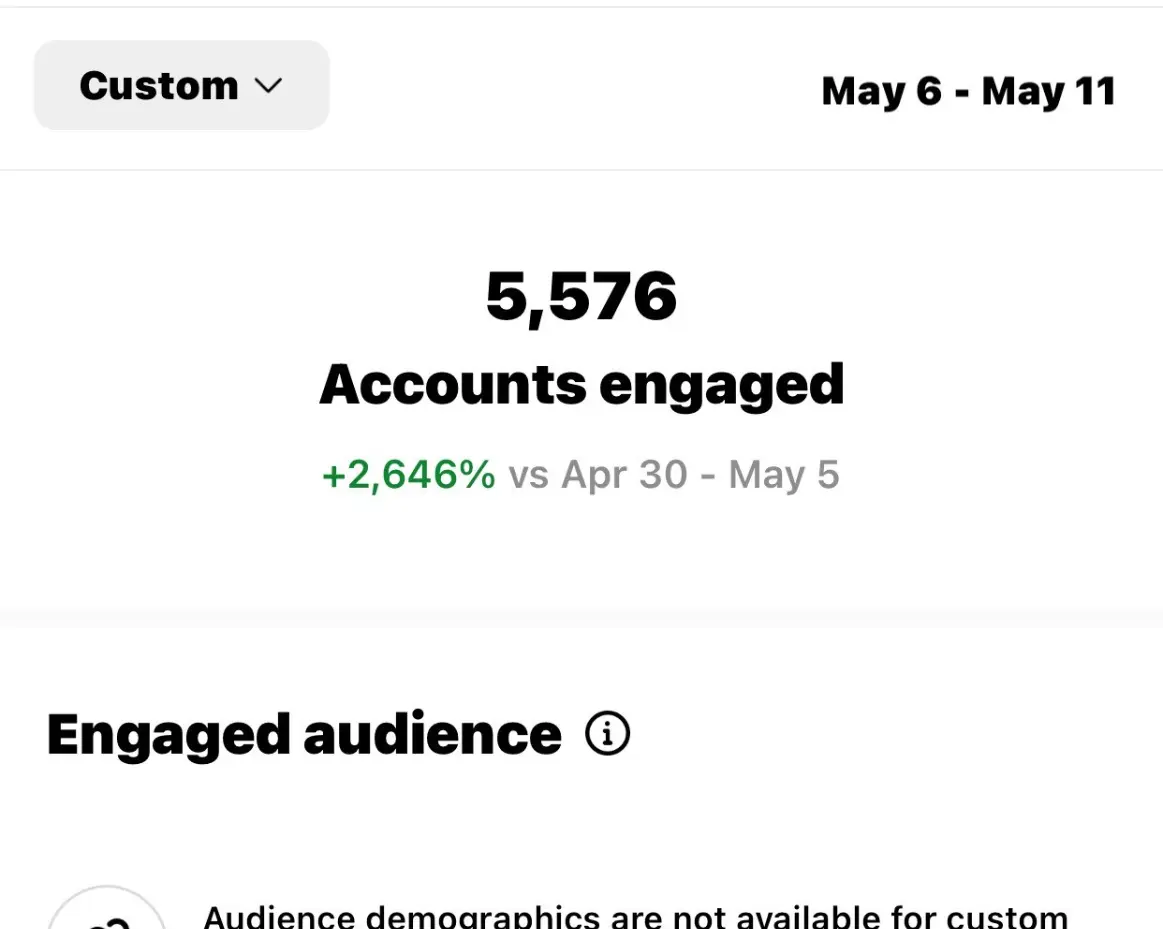
Task: Click the info icon beside Engaged audience
Action: 607,734
